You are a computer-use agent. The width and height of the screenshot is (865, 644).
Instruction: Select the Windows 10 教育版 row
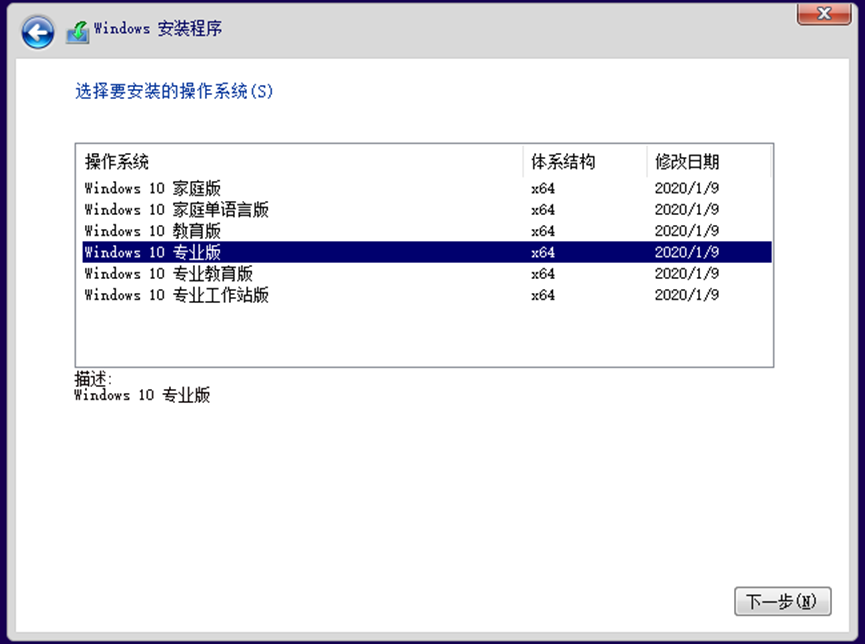427,231
